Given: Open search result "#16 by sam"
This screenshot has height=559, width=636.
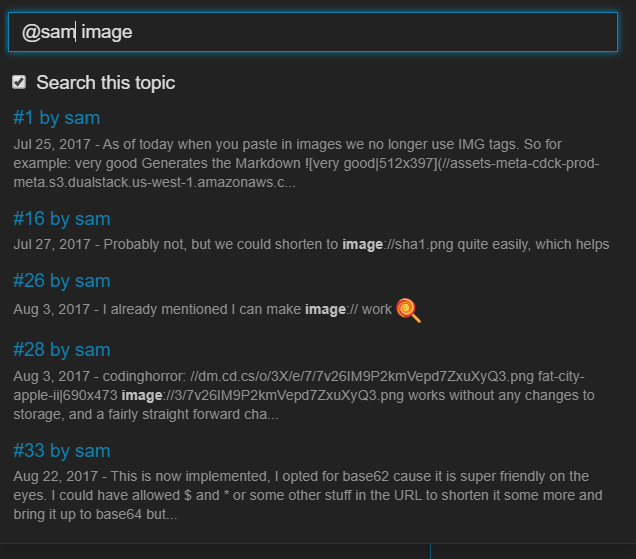Looking at the screenshot, I should point(62,219).
